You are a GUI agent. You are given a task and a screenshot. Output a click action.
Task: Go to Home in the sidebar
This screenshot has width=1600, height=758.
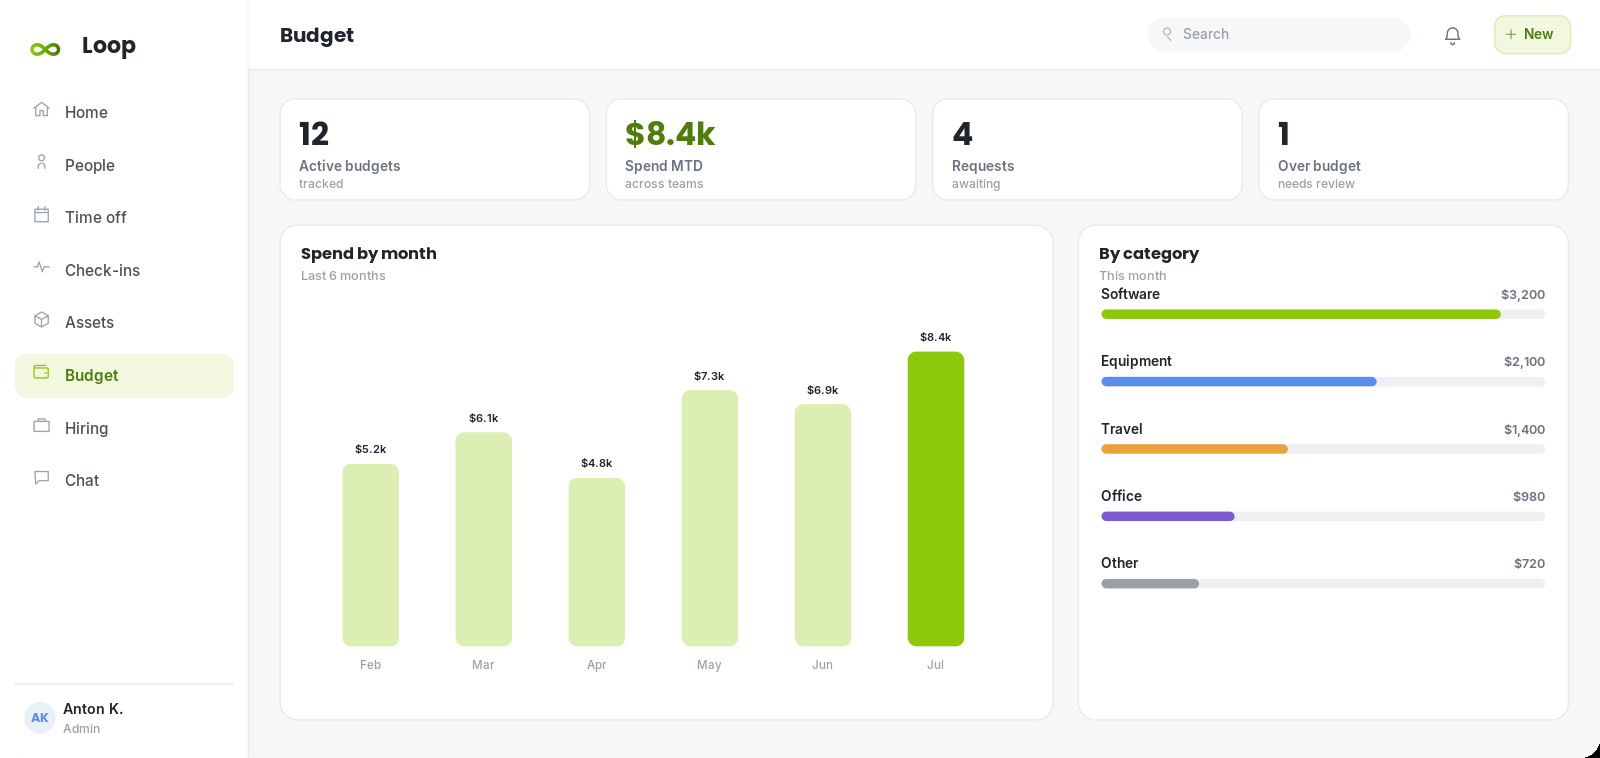pos(124,112)
